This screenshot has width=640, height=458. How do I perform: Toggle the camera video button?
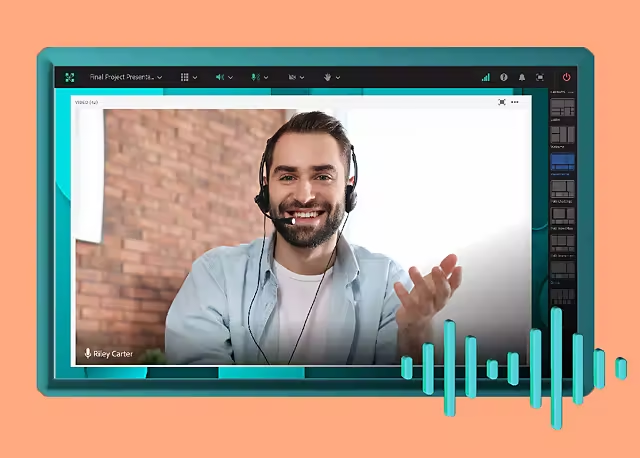[292, 77]
